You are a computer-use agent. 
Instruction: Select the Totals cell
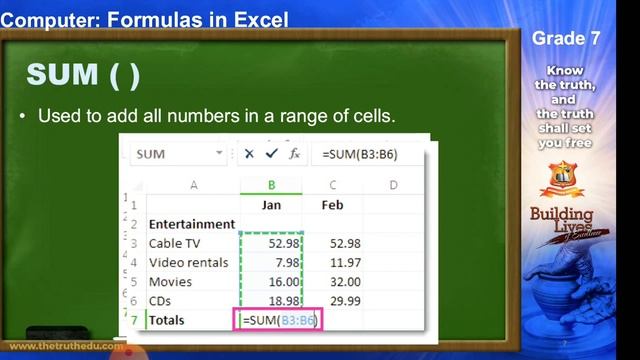click(x=193, y=320)
